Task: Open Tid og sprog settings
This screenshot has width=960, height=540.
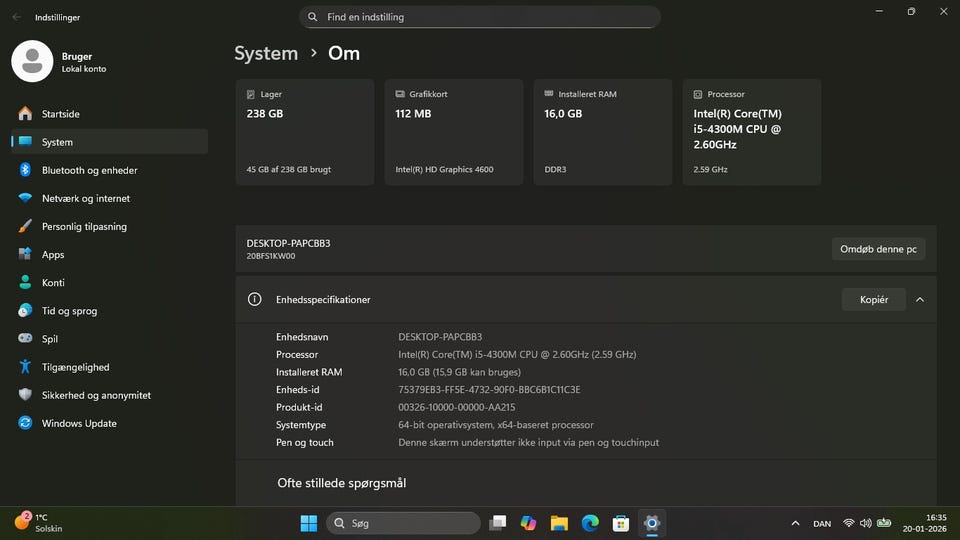Action: (x=69, y=311)
